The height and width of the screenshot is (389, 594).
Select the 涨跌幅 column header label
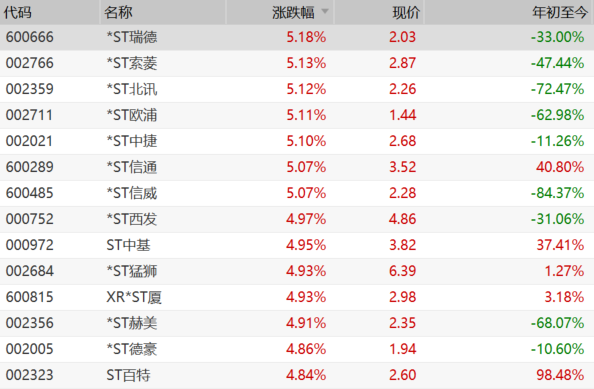click(x=293, y=12)
